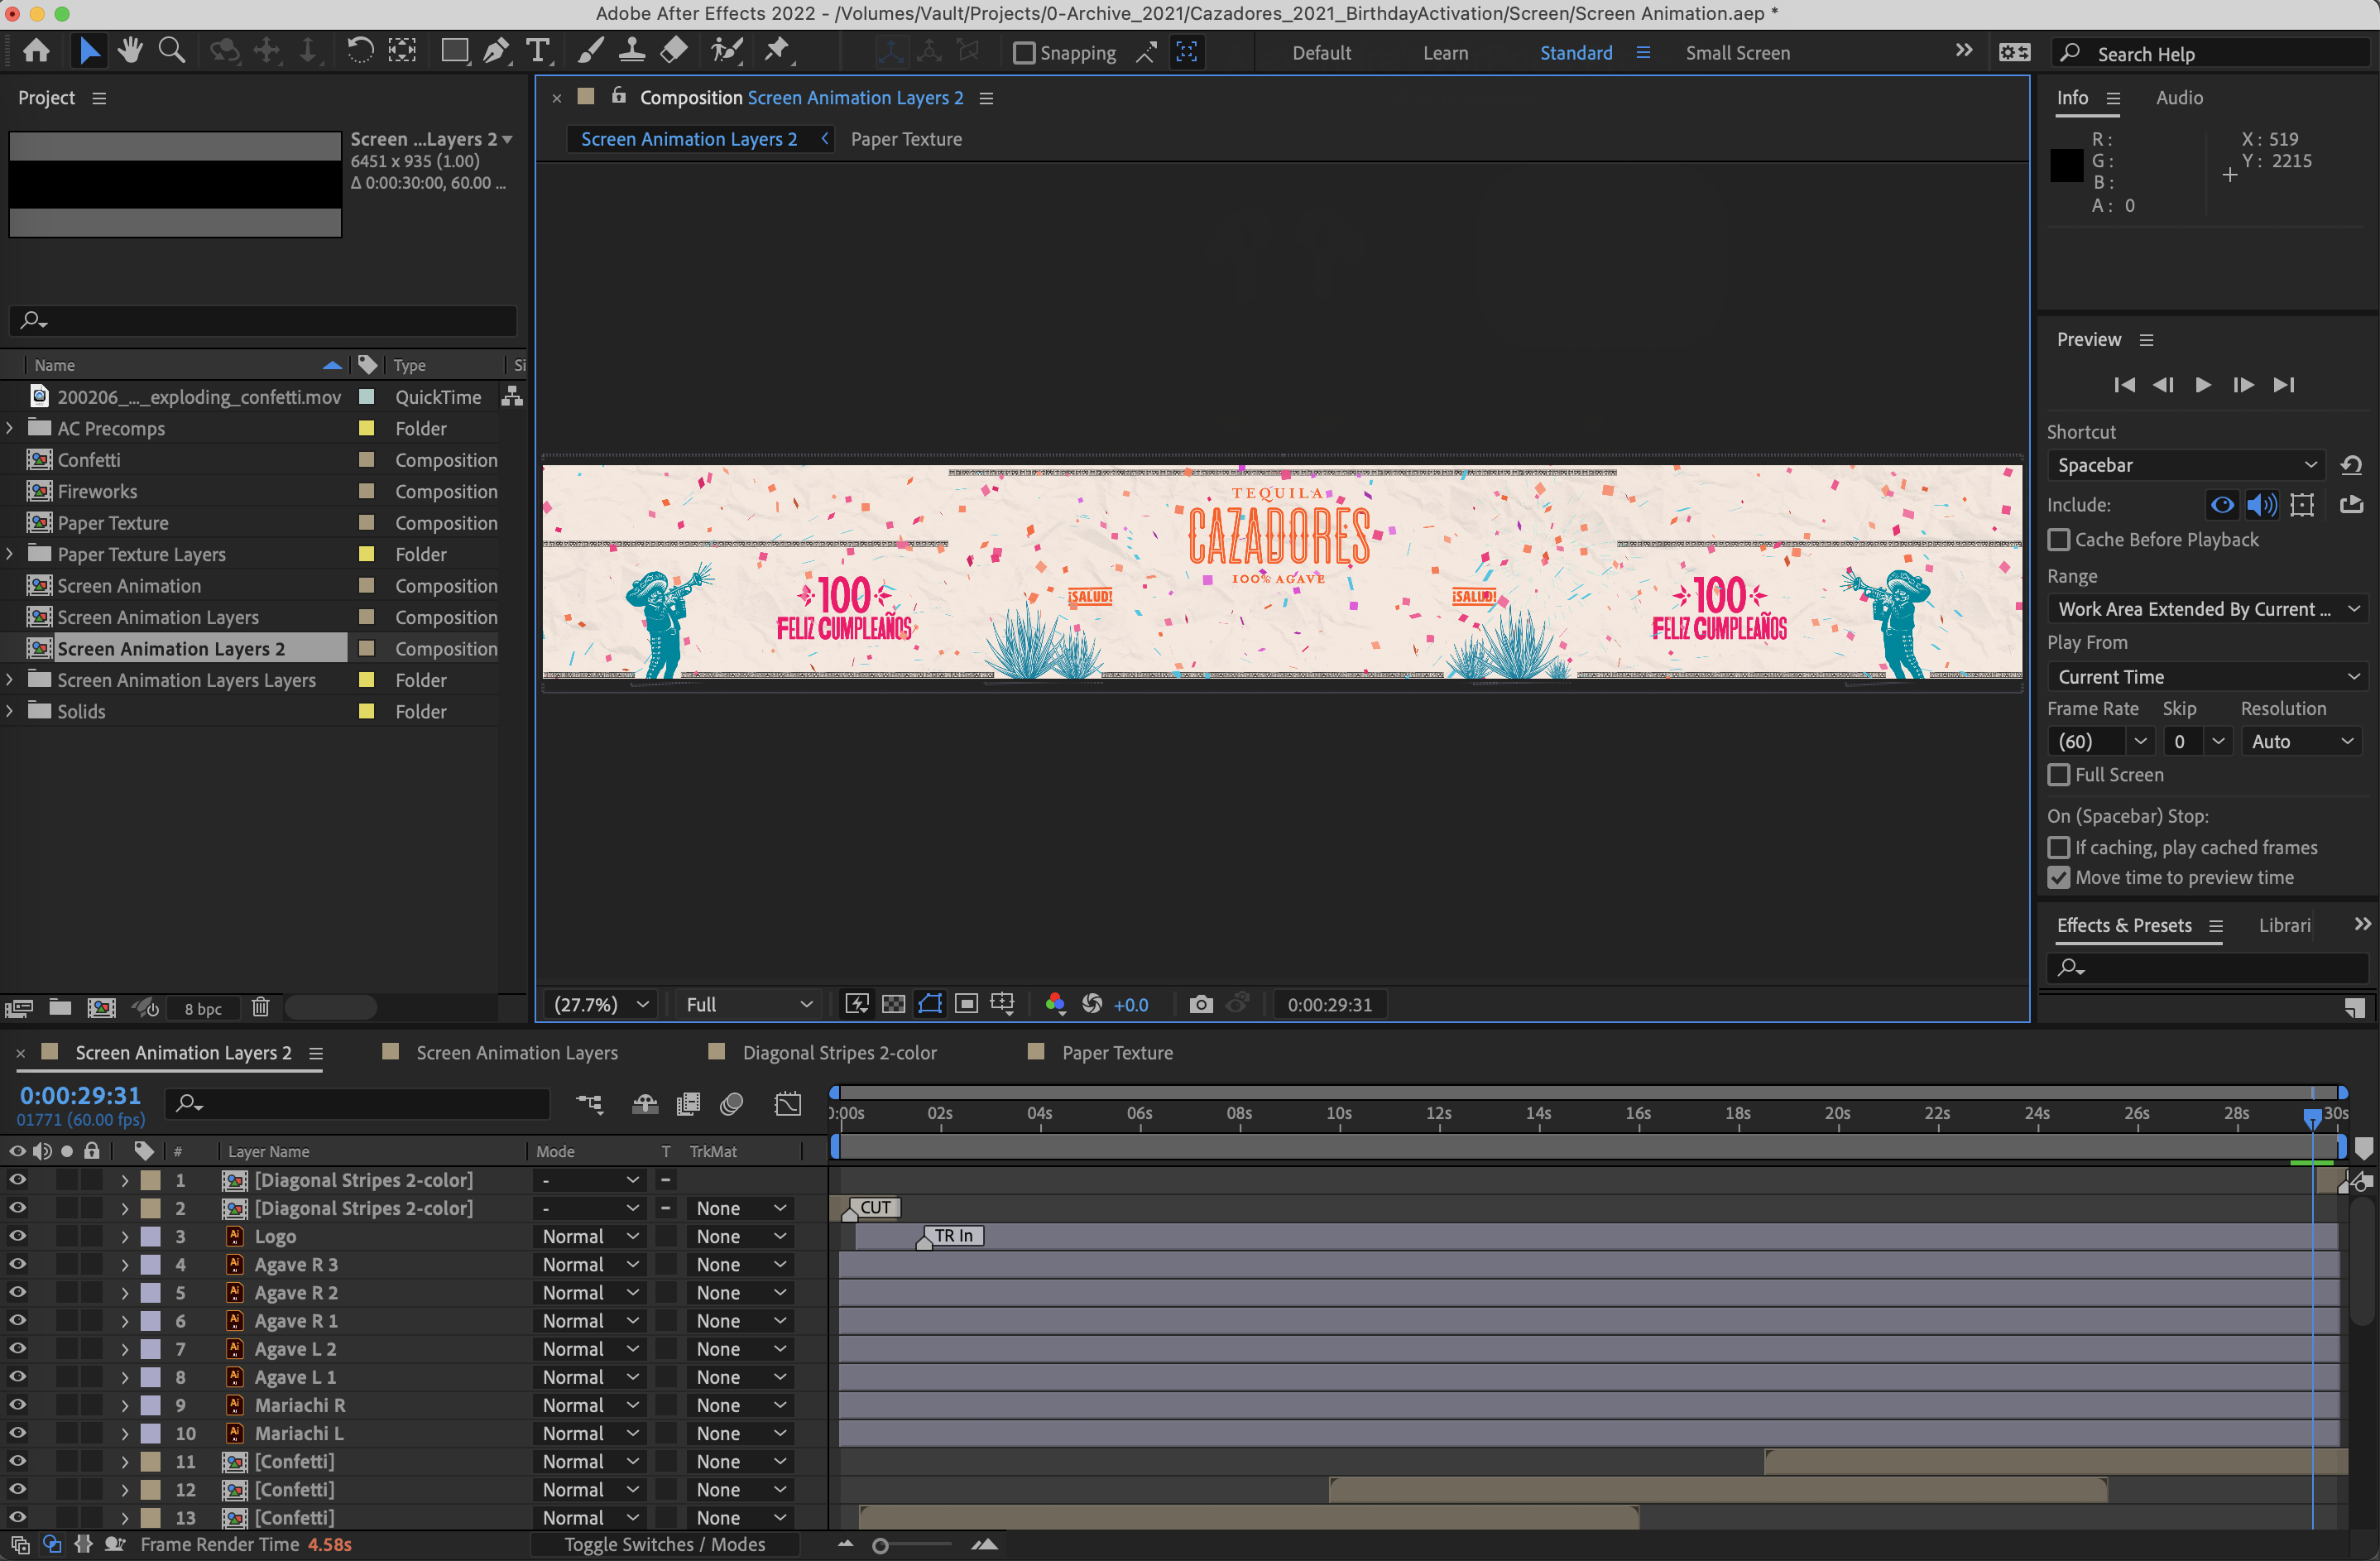Open Diagonal Stripes 2-color timeline tab

pyautogui.click(x=839, y=1052)
